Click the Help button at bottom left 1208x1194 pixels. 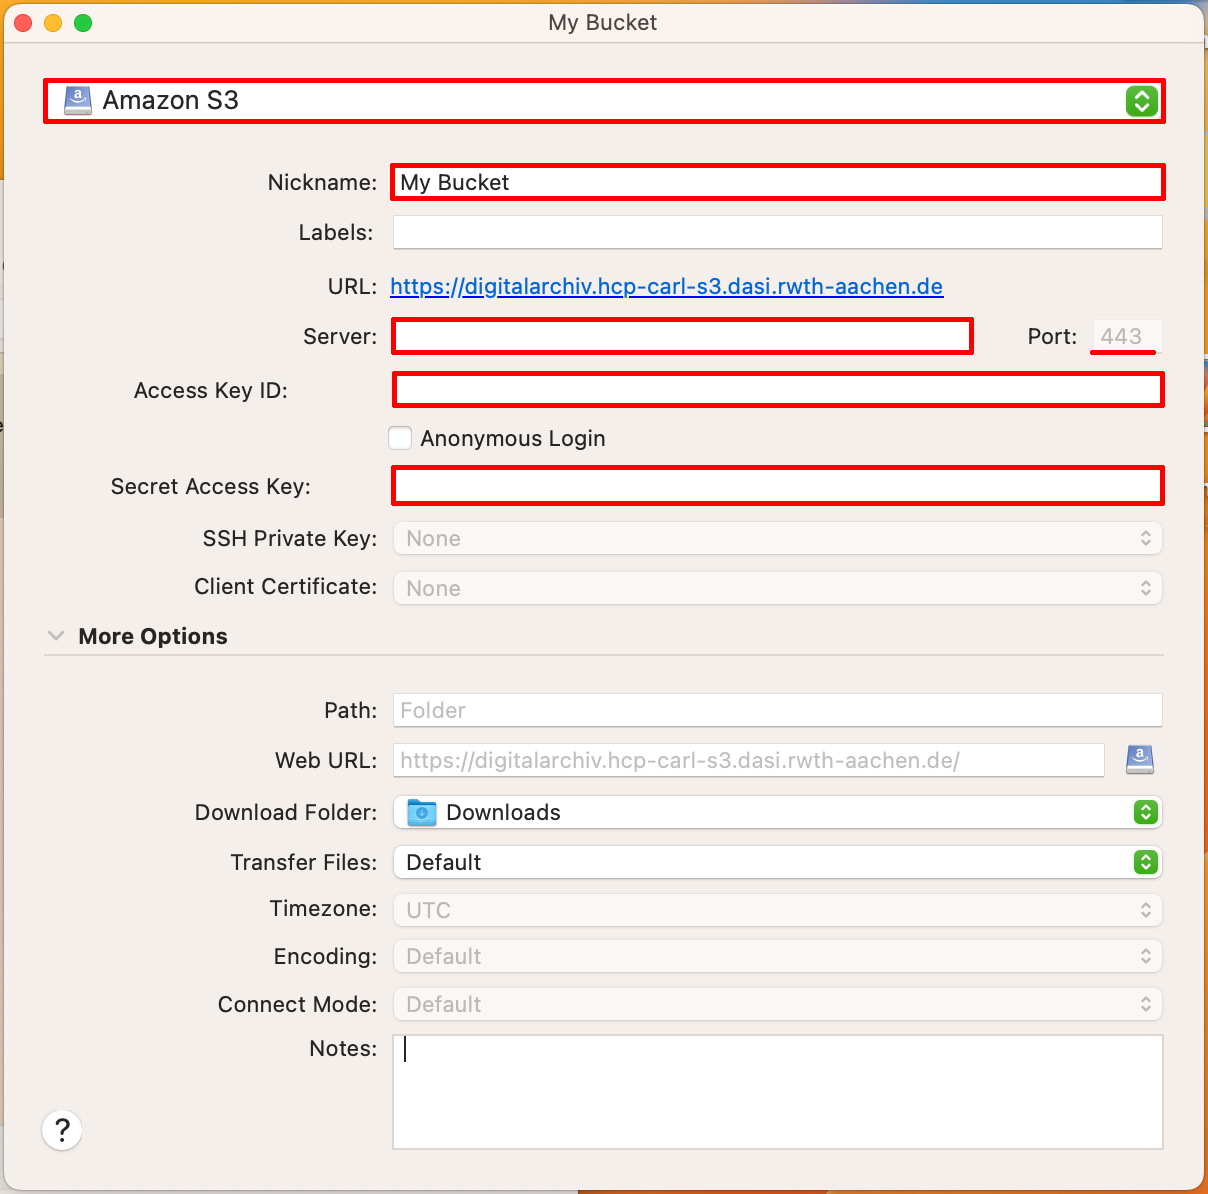(x=62, y=1130)
